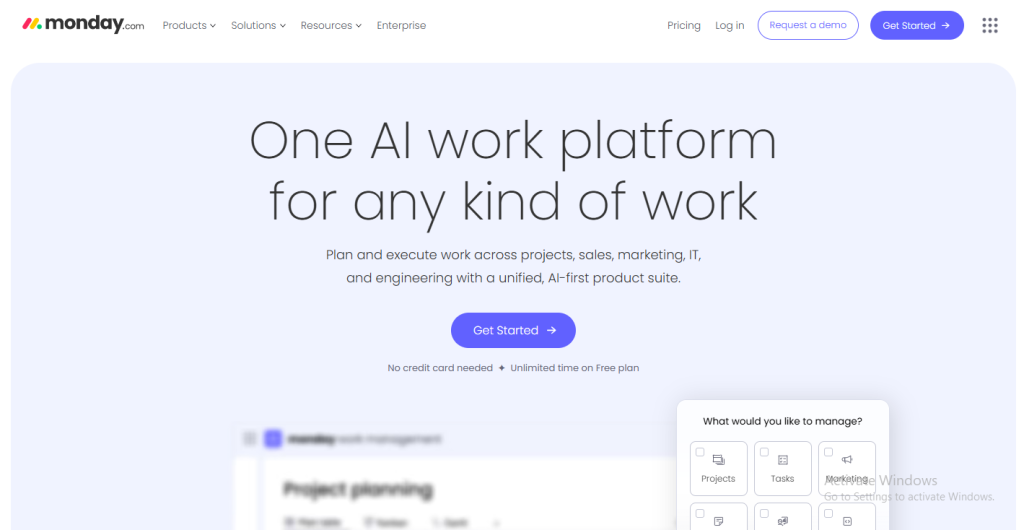The width and height of the screenshot is (1024, 530).
Task: Click the monday.com logo
Action: (84, 25)
